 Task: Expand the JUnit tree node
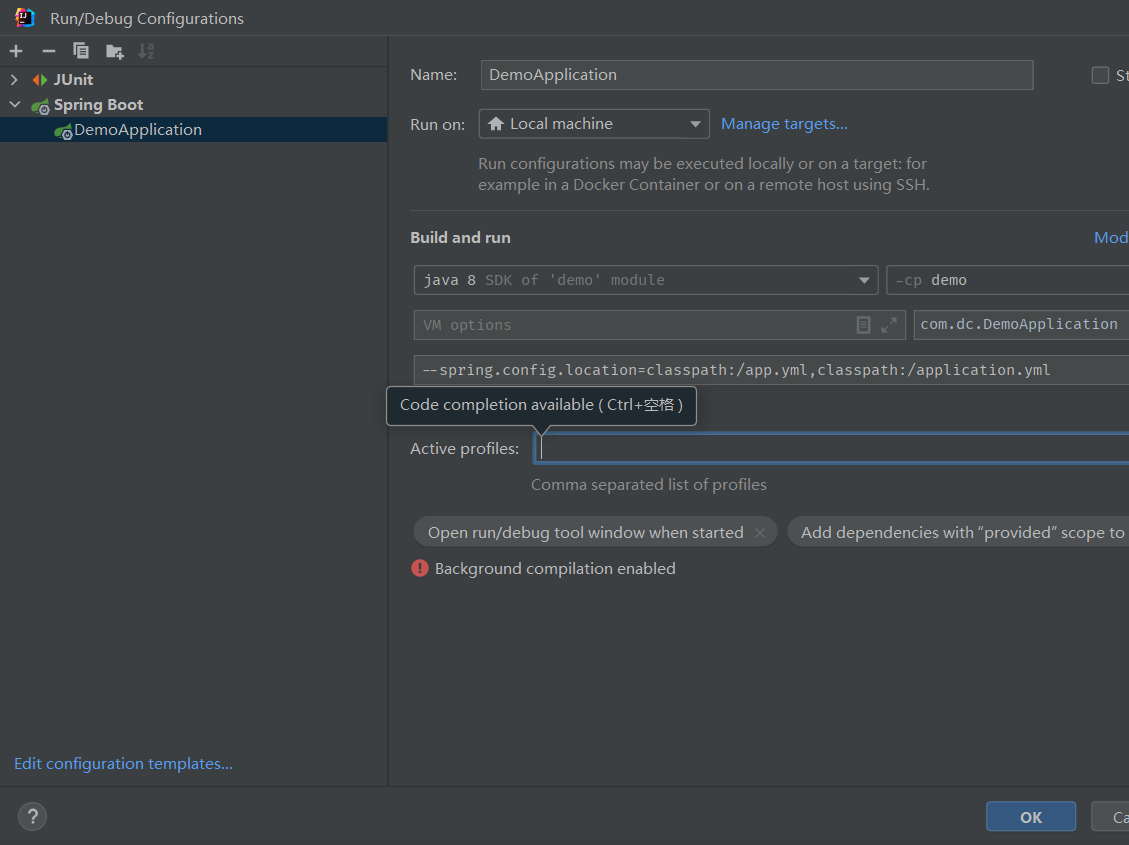coord(14,80)
